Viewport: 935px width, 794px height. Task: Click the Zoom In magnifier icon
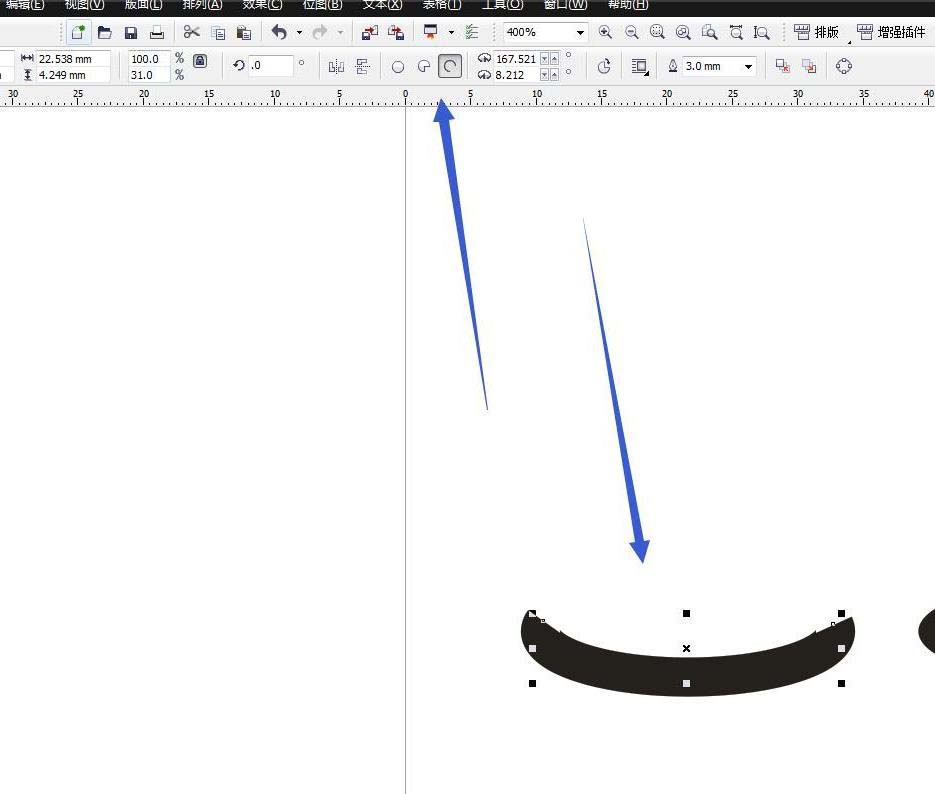point(605,33)
